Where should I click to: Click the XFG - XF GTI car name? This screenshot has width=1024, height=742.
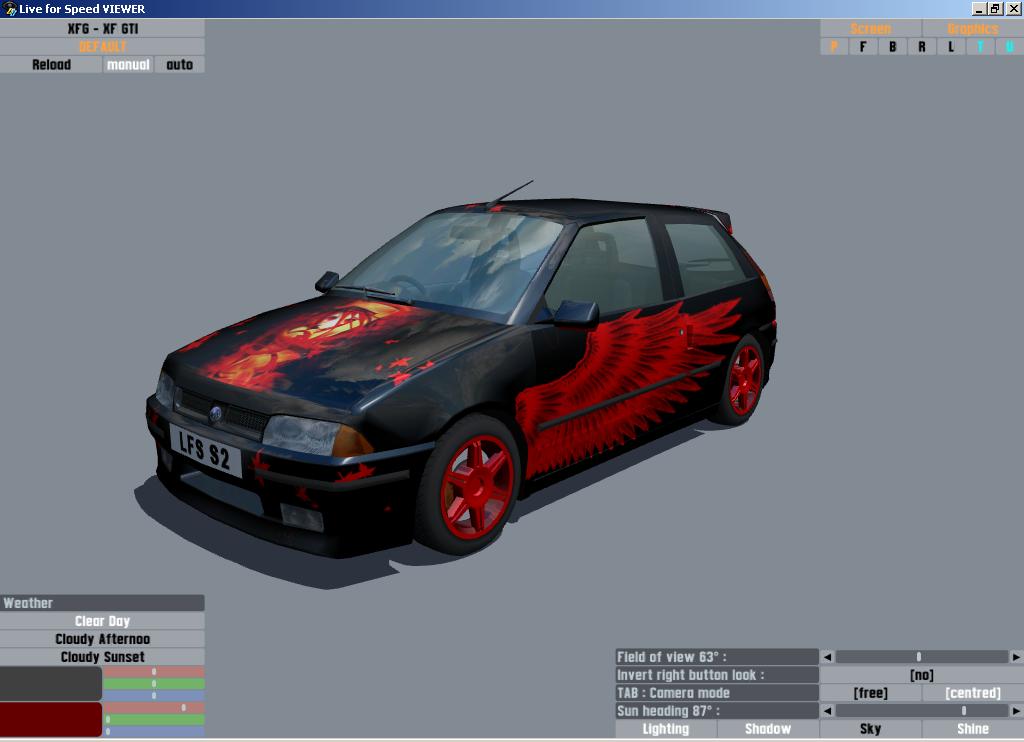103,29
